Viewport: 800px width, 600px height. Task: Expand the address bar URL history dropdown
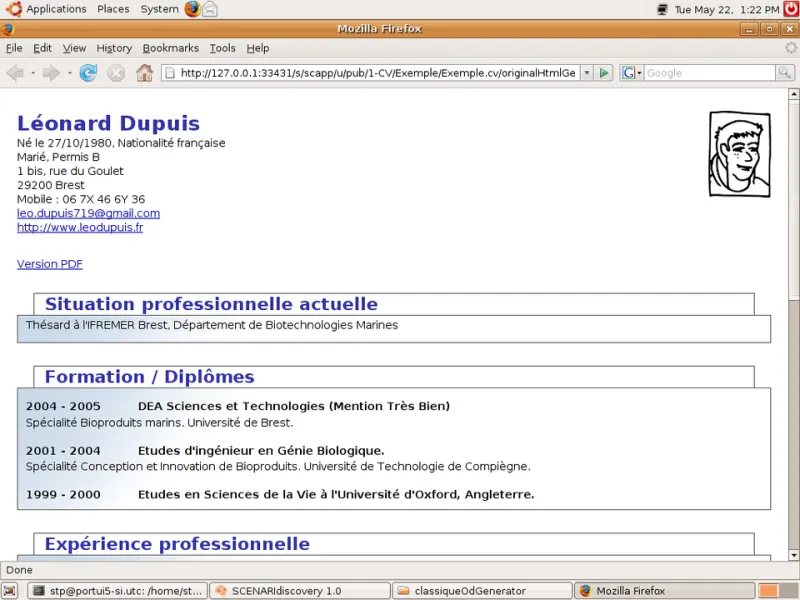tap(587, 73)
